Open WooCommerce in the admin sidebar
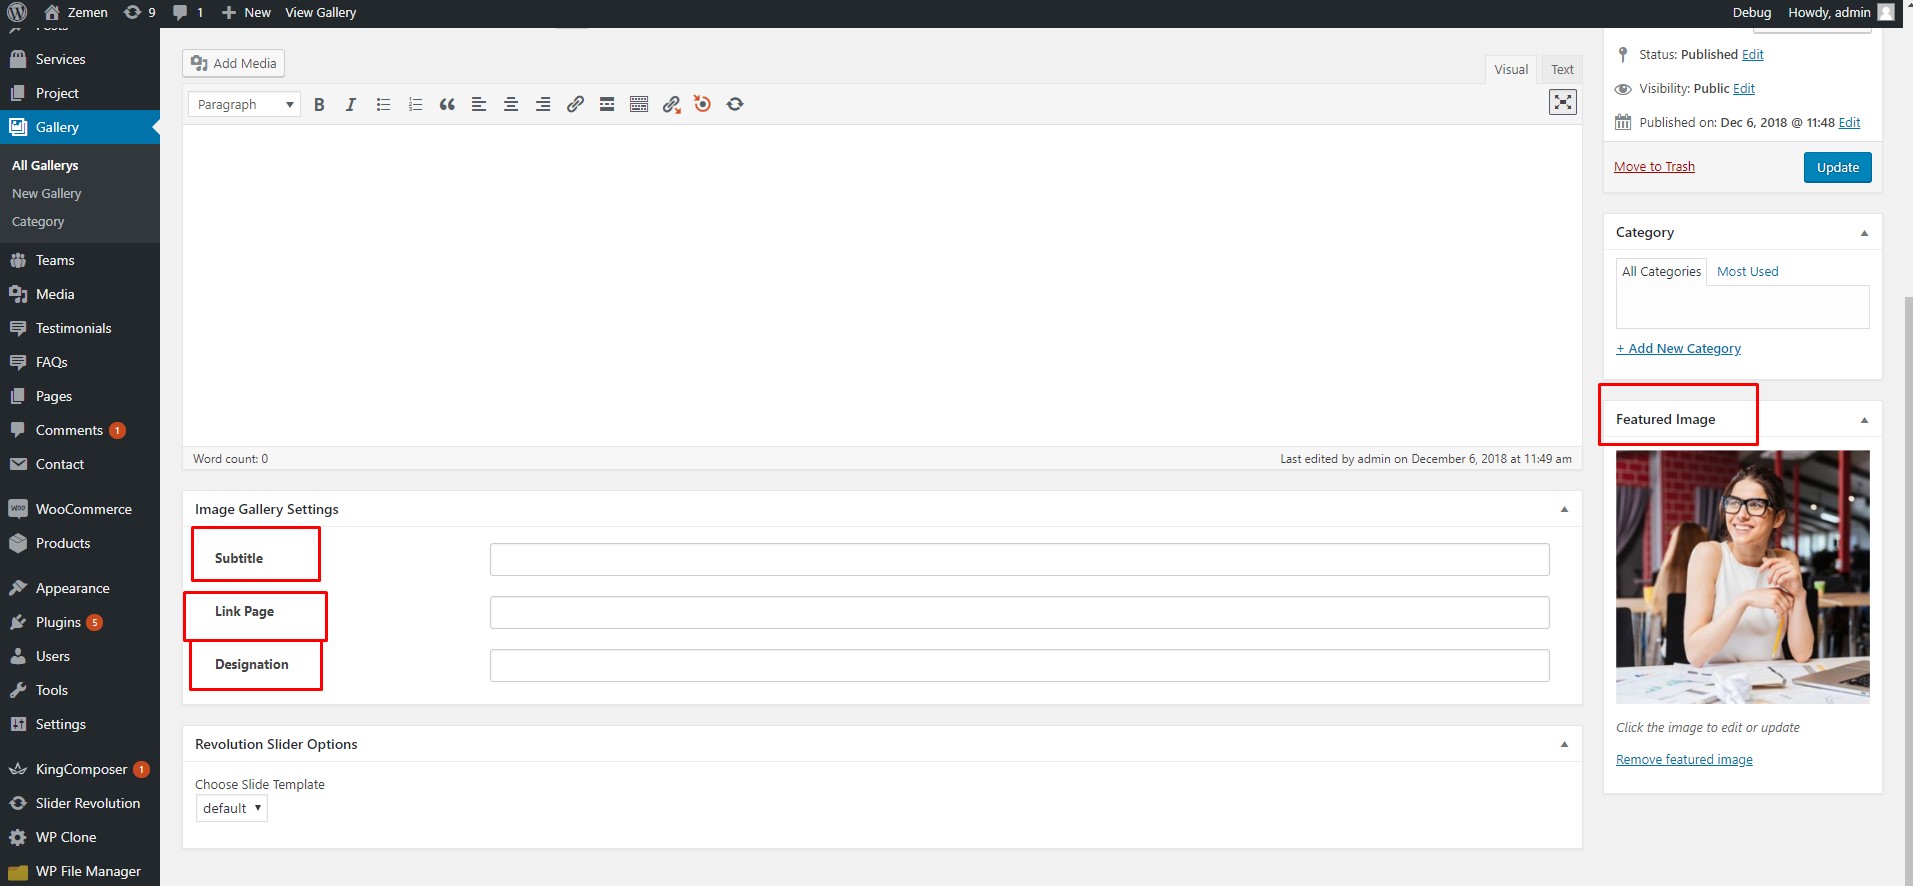1913x886 pixels. (83, 509)
